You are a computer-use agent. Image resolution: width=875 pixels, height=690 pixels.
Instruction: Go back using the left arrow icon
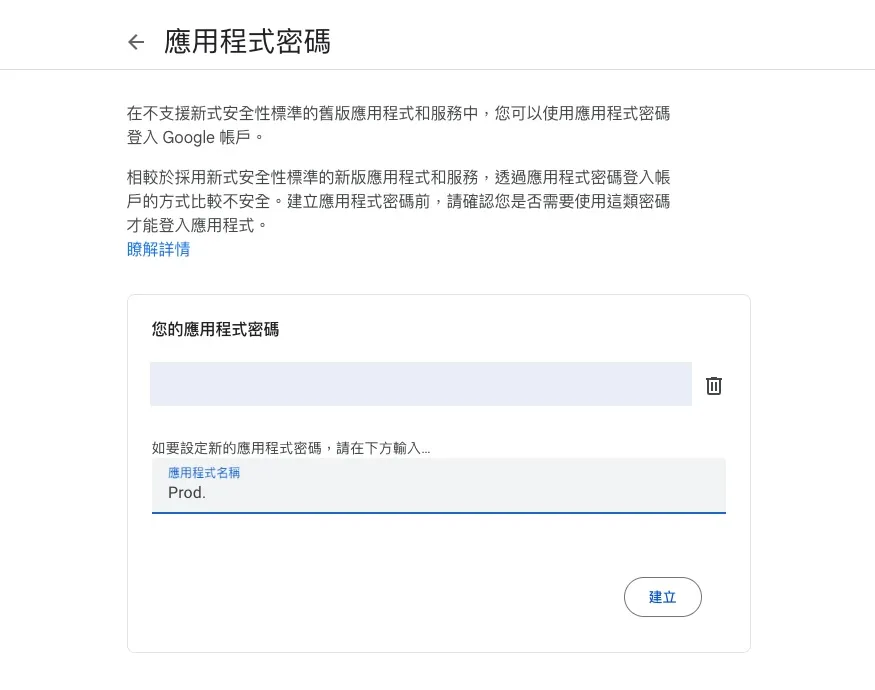[x=136, y=42]
